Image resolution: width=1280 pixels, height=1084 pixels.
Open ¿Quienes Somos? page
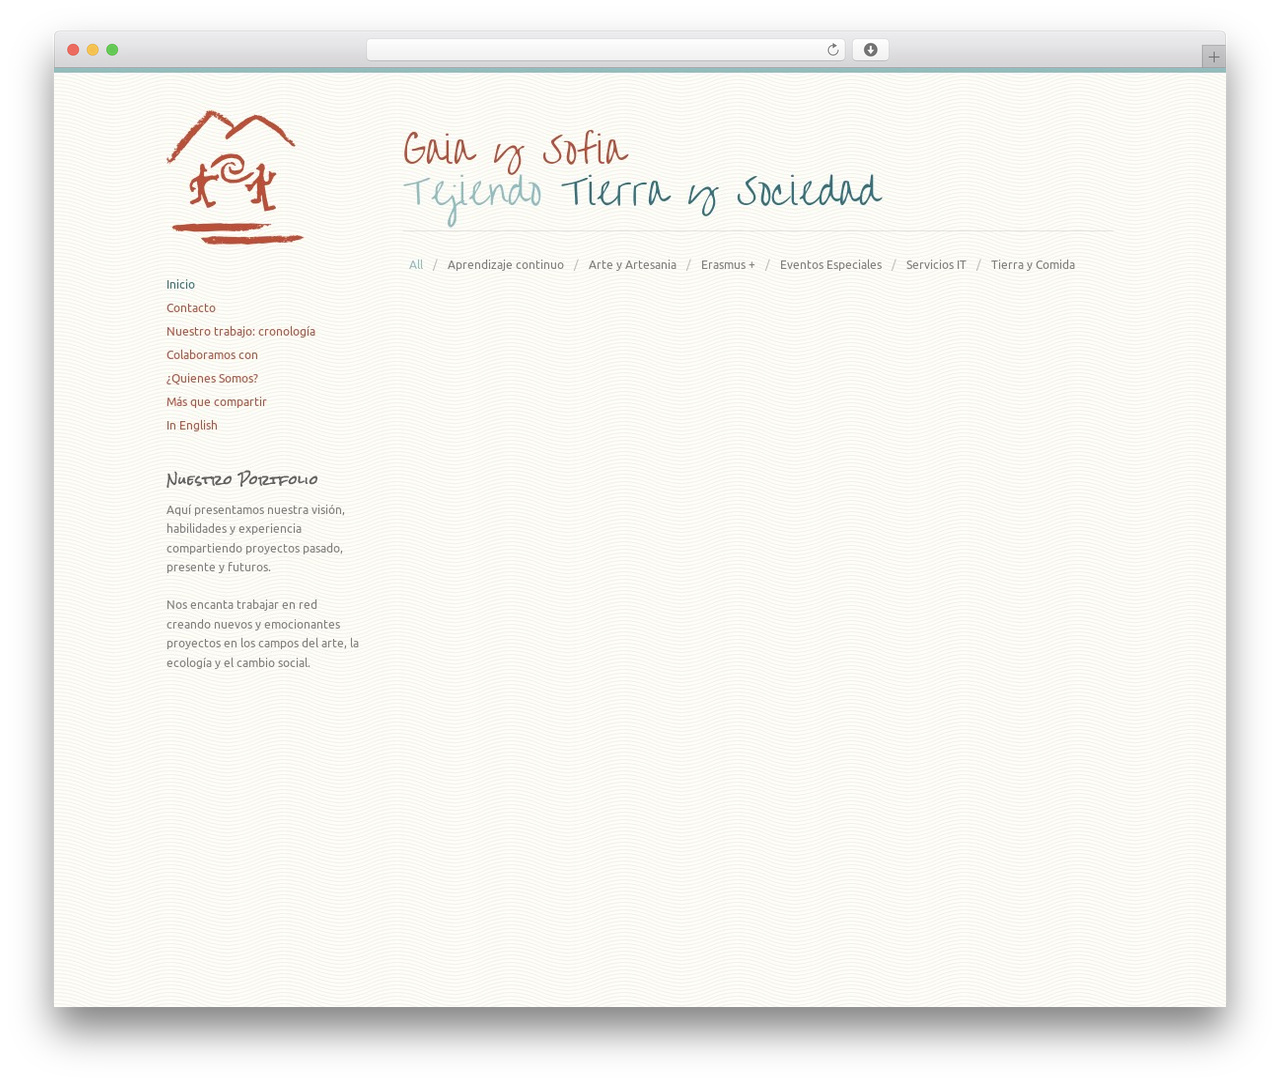pyautogui.click(x=212, y=378)
